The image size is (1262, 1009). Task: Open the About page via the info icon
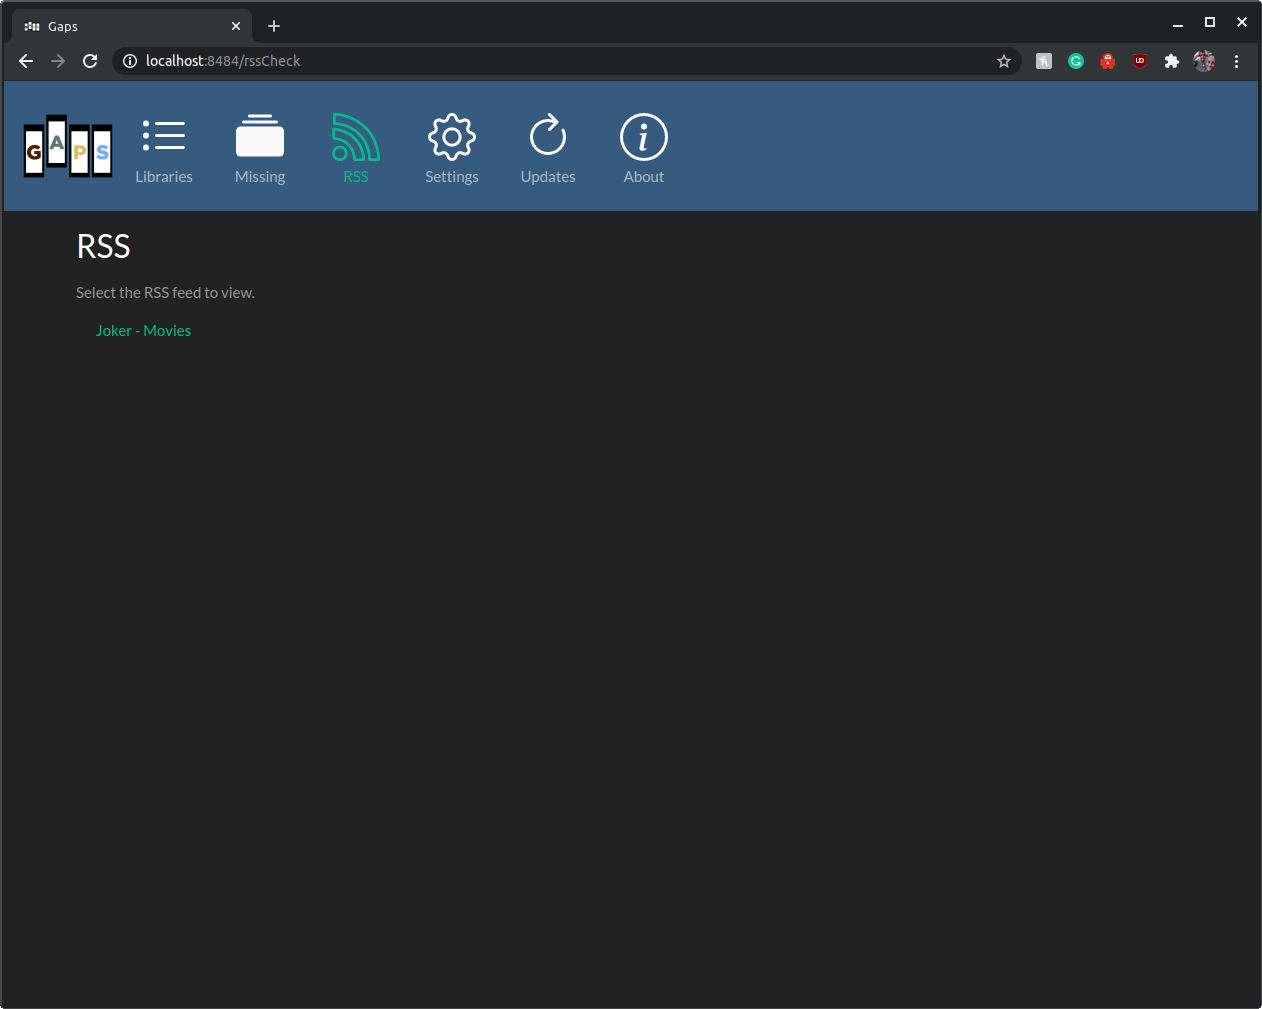pyautogui.click(x=643, y=148)
